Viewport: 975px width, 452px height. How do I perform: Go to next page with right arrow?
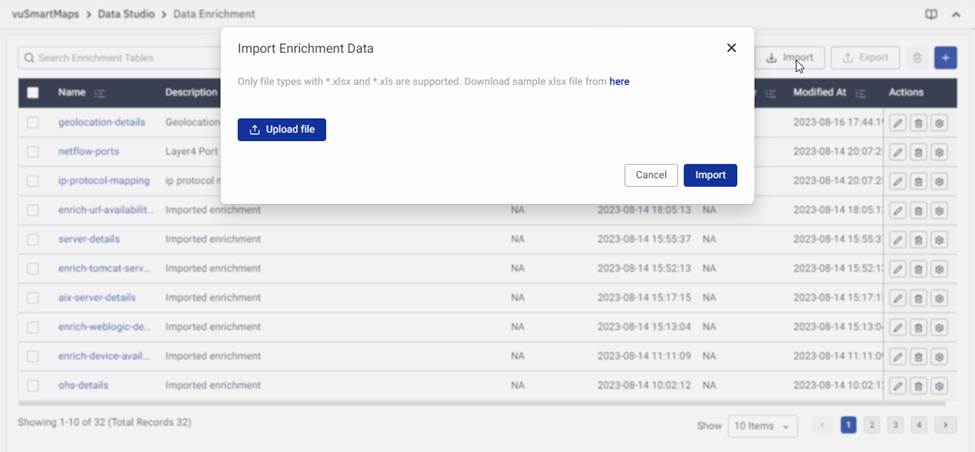point(945,425)
